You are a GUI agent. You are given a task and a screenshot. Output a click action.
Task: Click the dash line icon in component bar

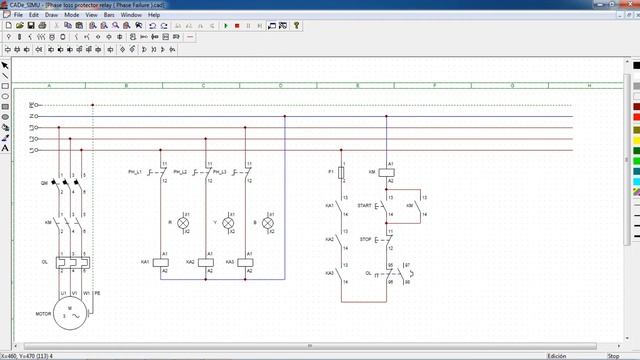click(190, 37)
